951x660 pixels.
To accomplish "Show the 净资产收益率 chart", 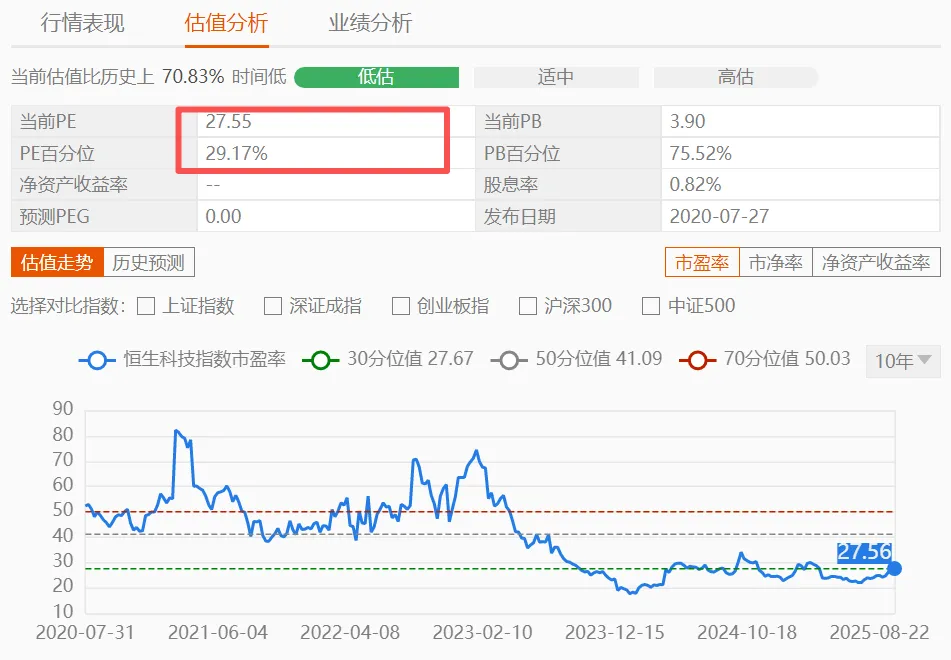I will click(x=876, y=263).
